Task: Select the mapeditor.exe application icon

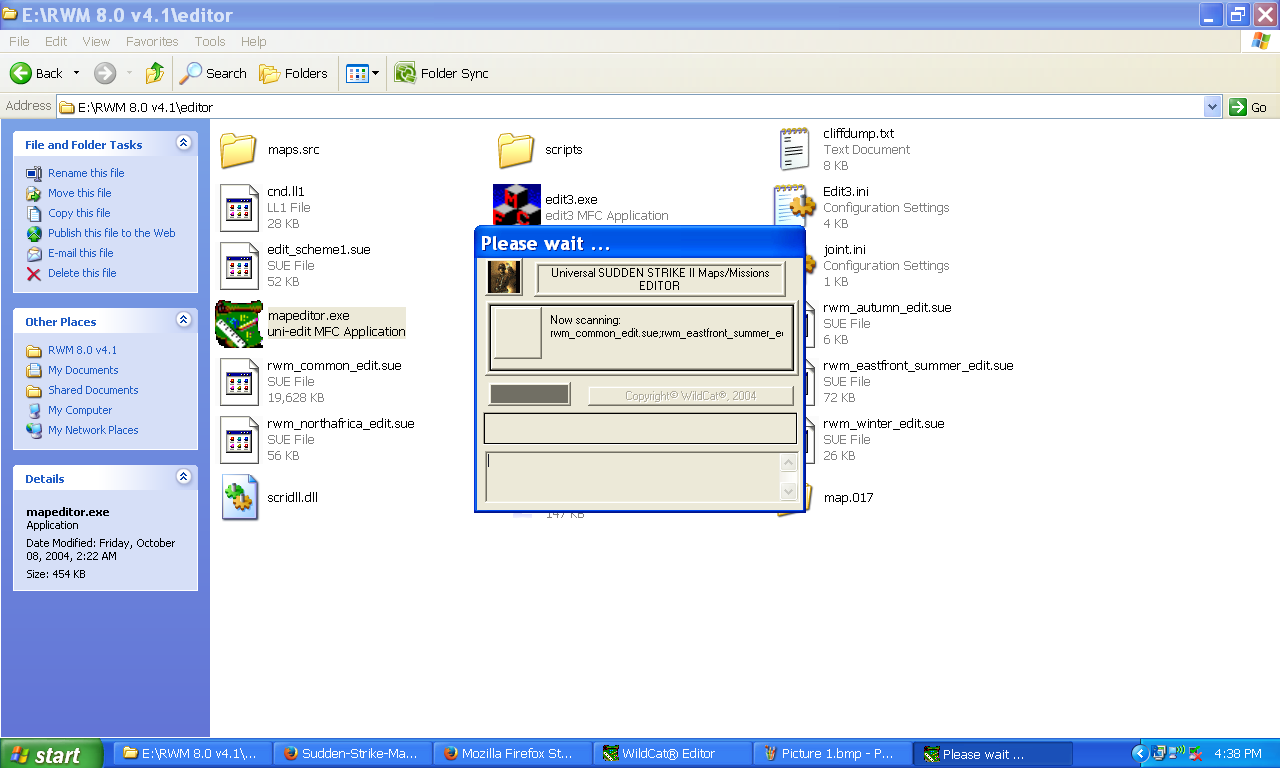Action: click(x=239, y=323)
